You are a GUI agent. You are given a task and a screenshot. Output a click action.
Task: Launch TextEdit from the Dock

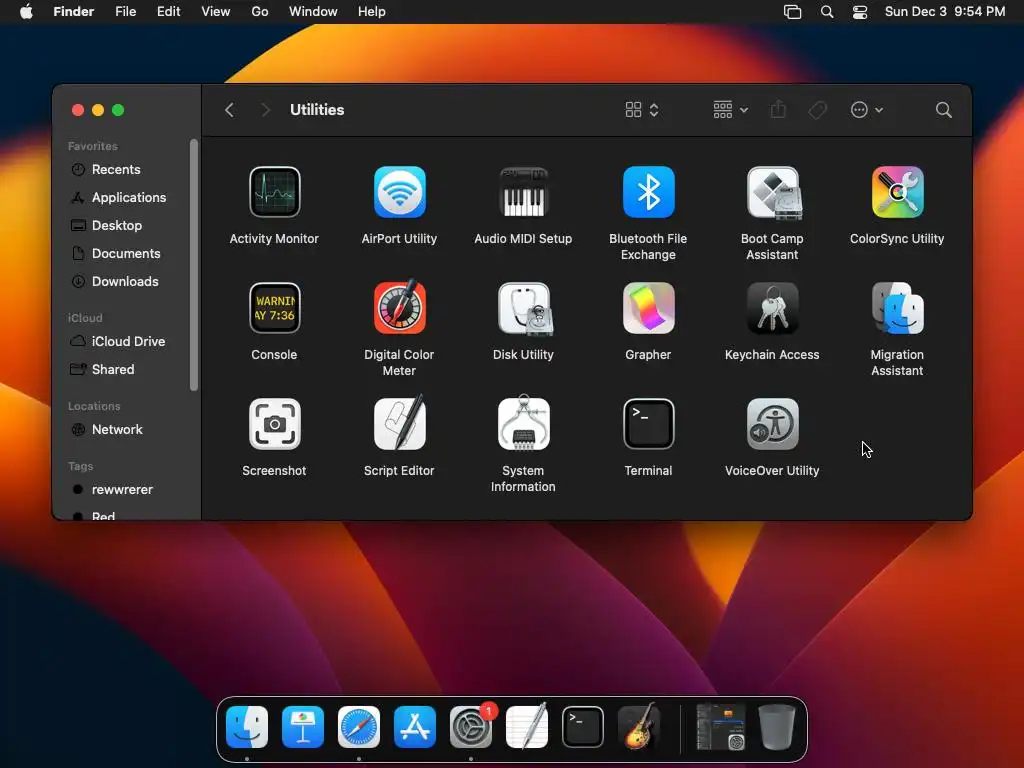click(527, 726)
